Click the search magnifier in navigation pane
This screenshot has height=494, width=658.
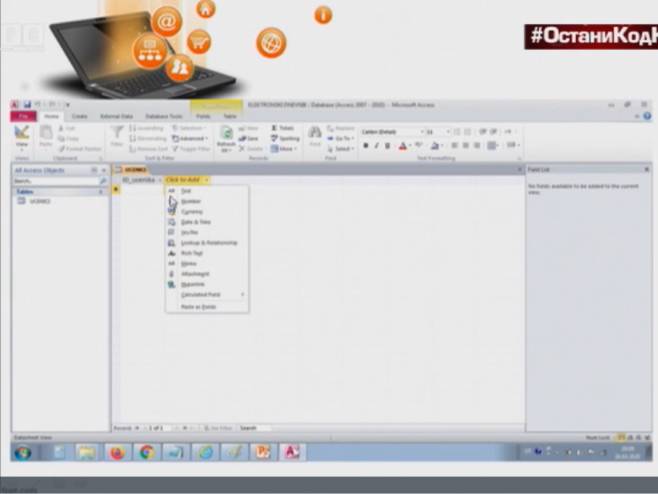coord(103,181)
